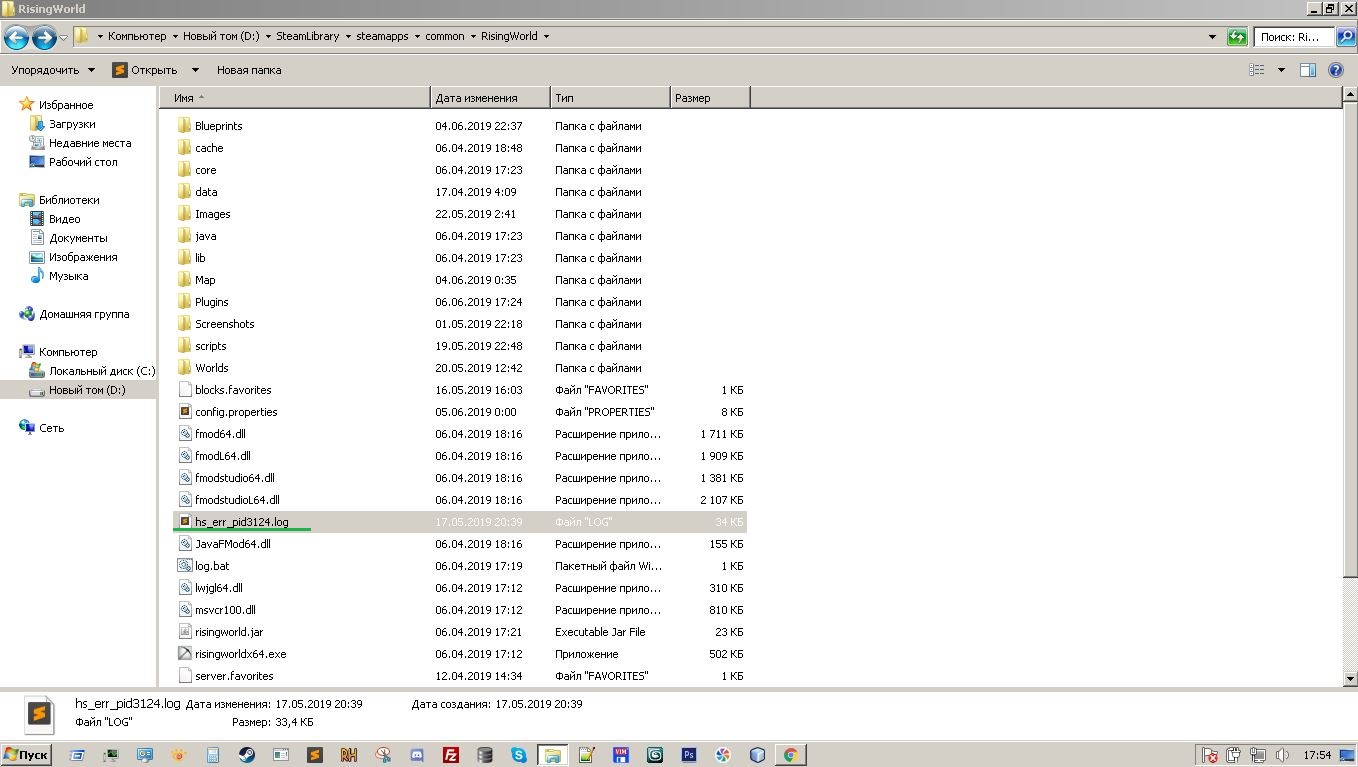This screenshot has width=1358, height=767.
Task: Click the large Sublime icon in details pane
Action: 39,713
